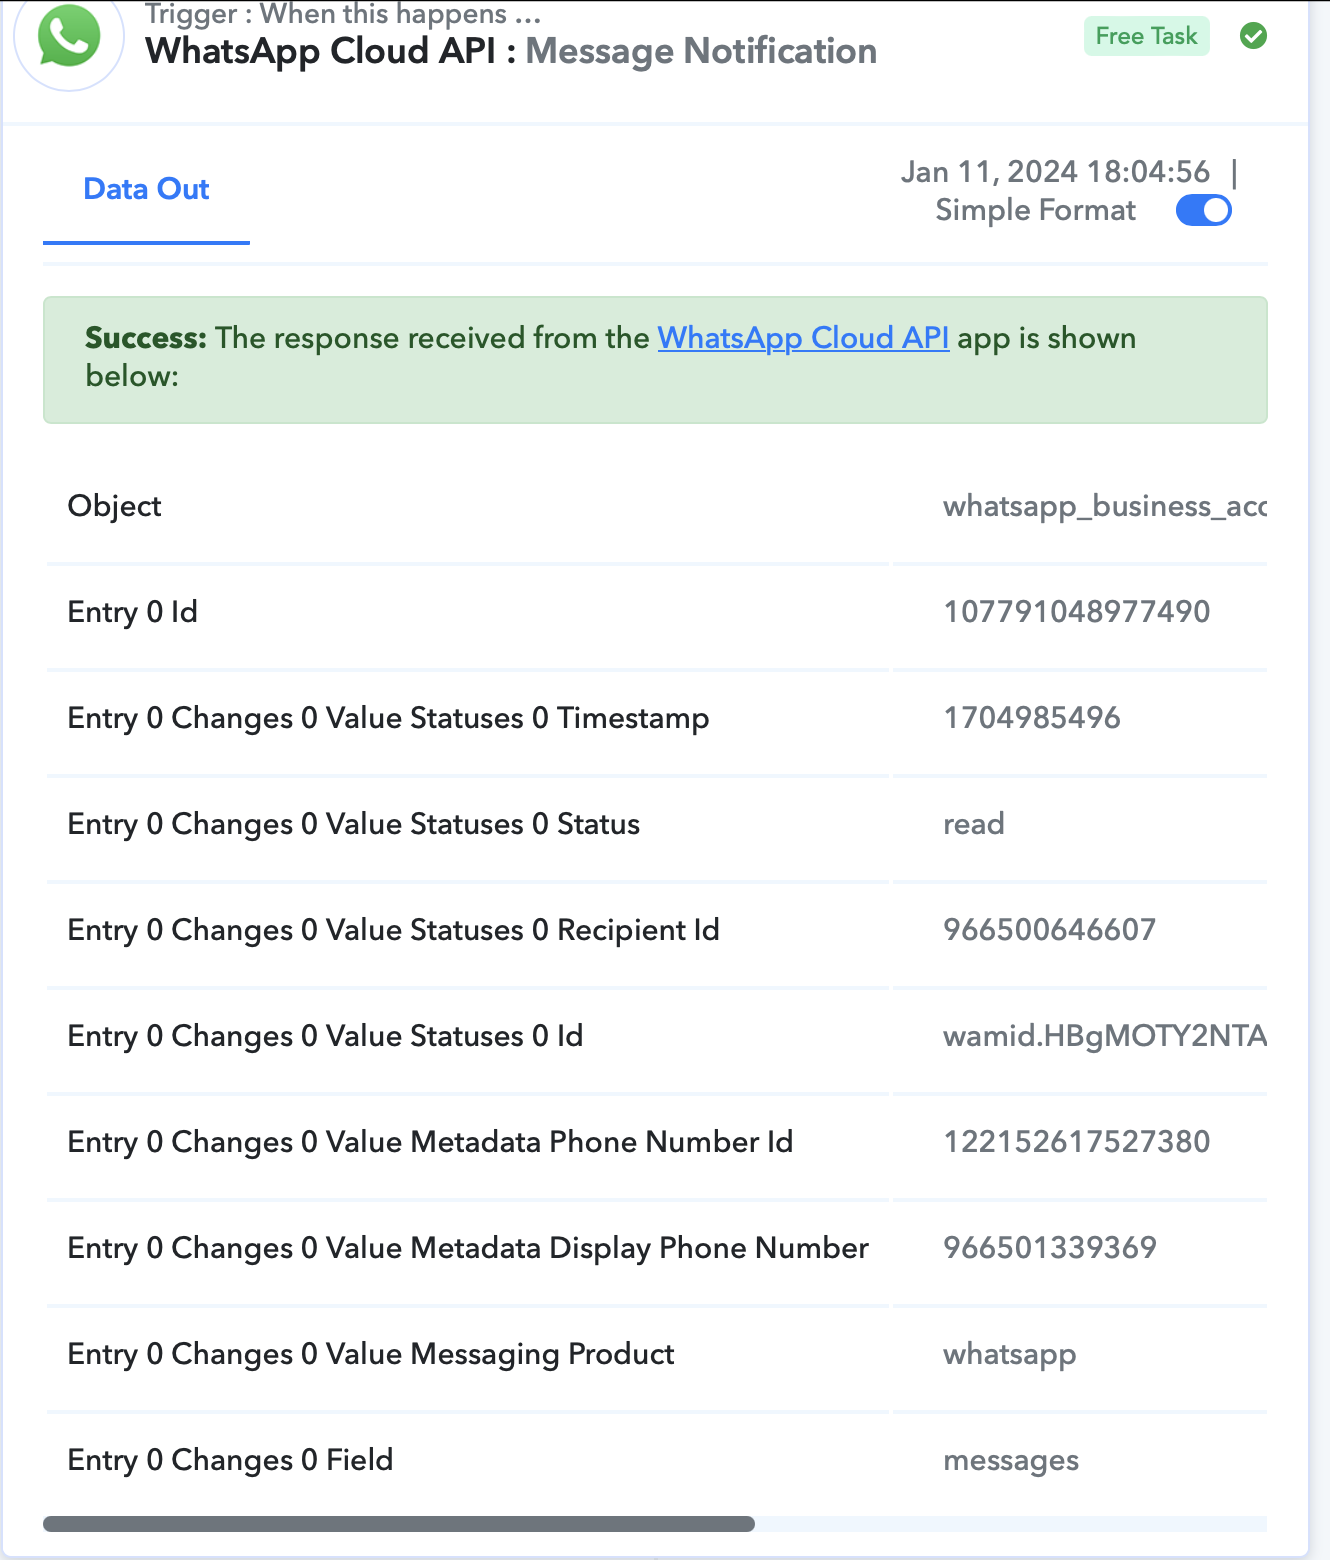Select the wamid.HBgMOTY2NTA value
1330x1560 pixels.
pos(1105,1036)
